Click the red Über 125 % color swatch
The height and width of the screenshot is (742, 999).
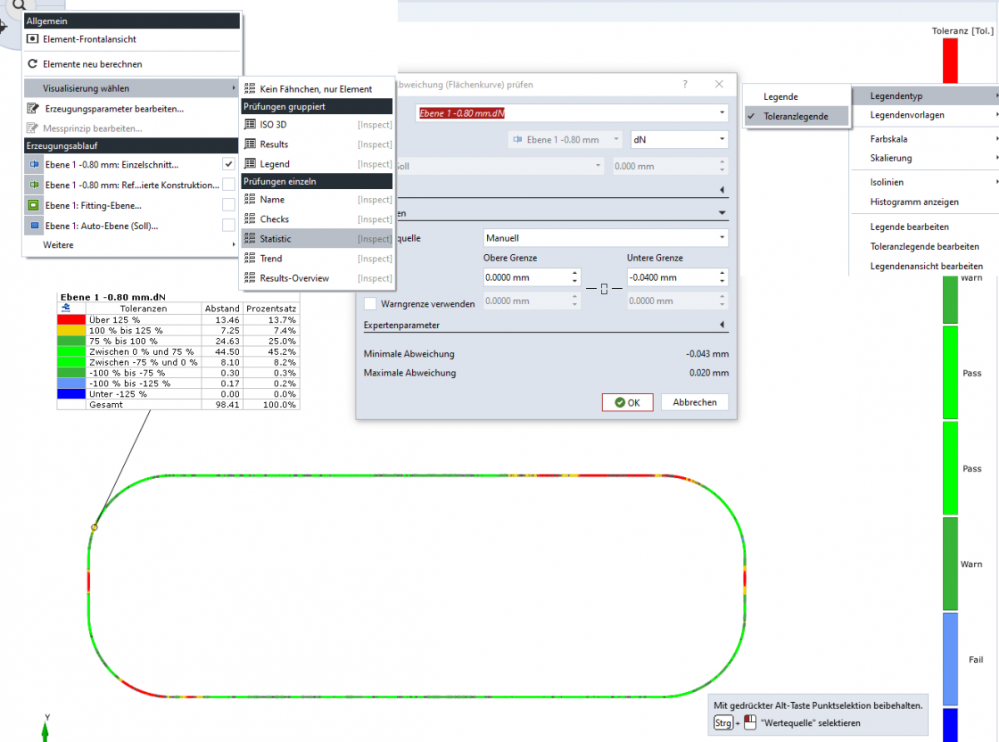click(x=69, y=320)
